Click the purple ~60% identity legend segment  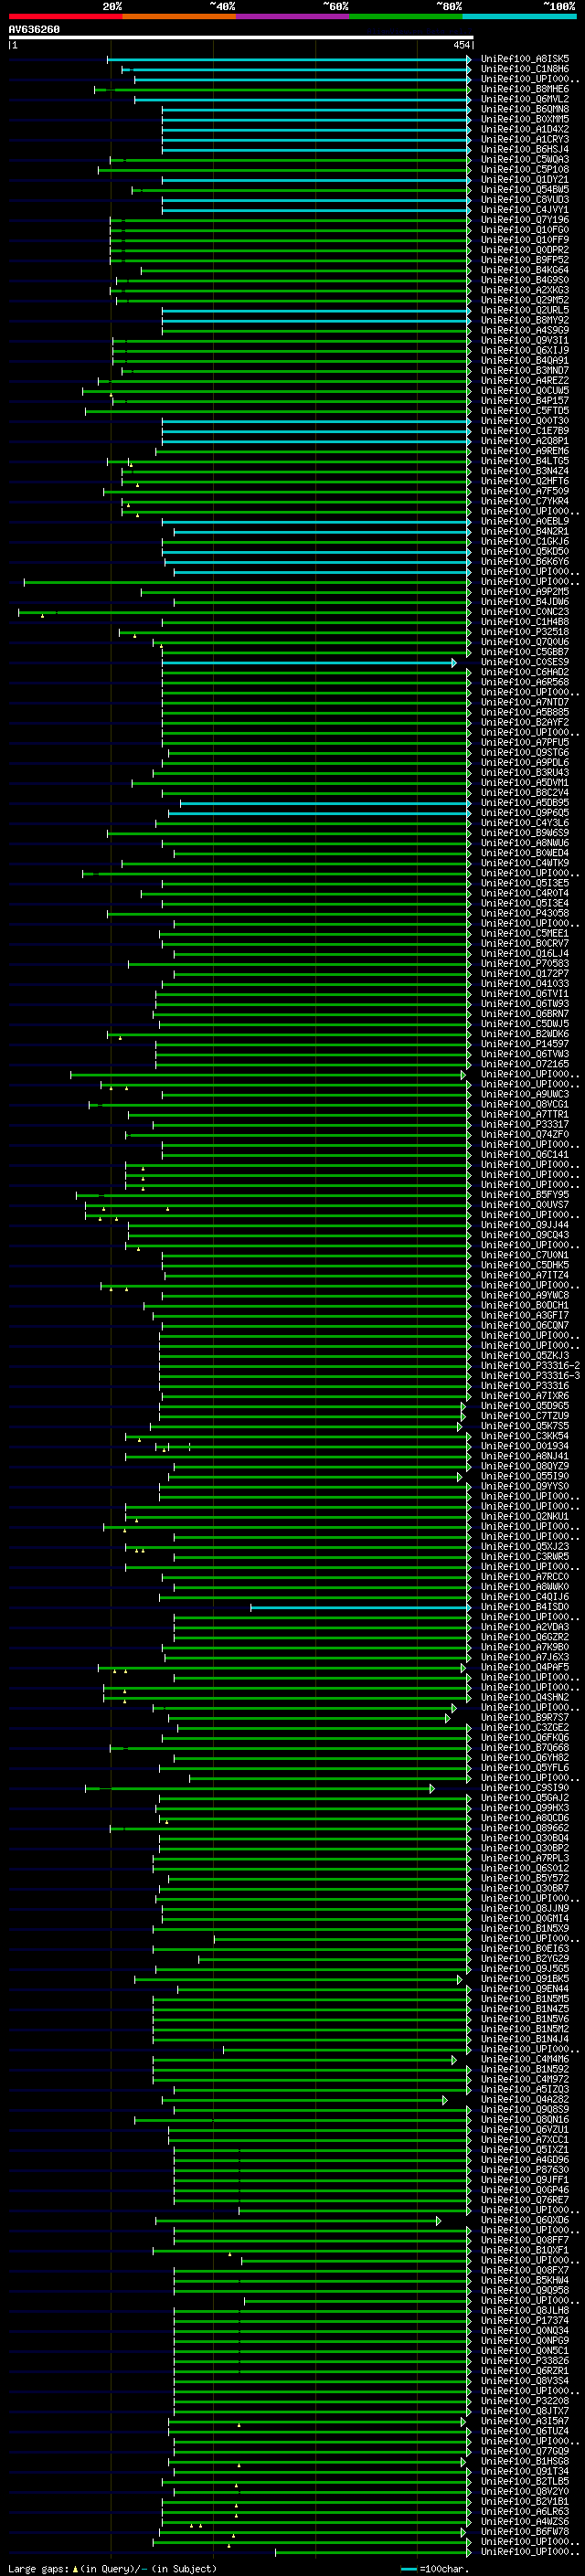coord(292,16)
